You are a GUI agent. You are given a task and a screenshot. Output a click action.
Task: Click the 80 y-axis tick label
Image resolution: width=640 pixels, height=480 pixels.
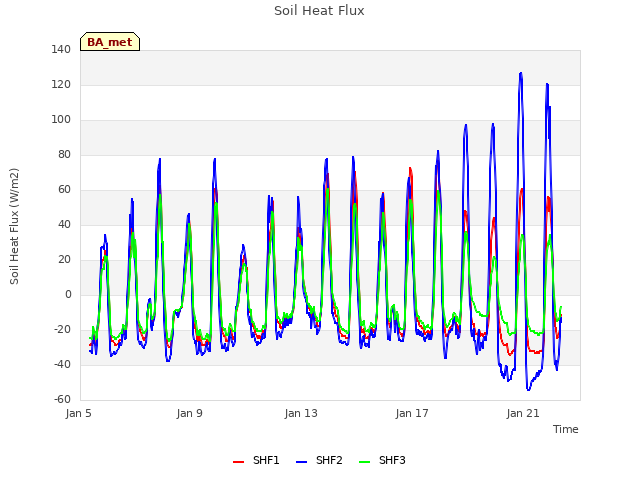coord(64,154)
